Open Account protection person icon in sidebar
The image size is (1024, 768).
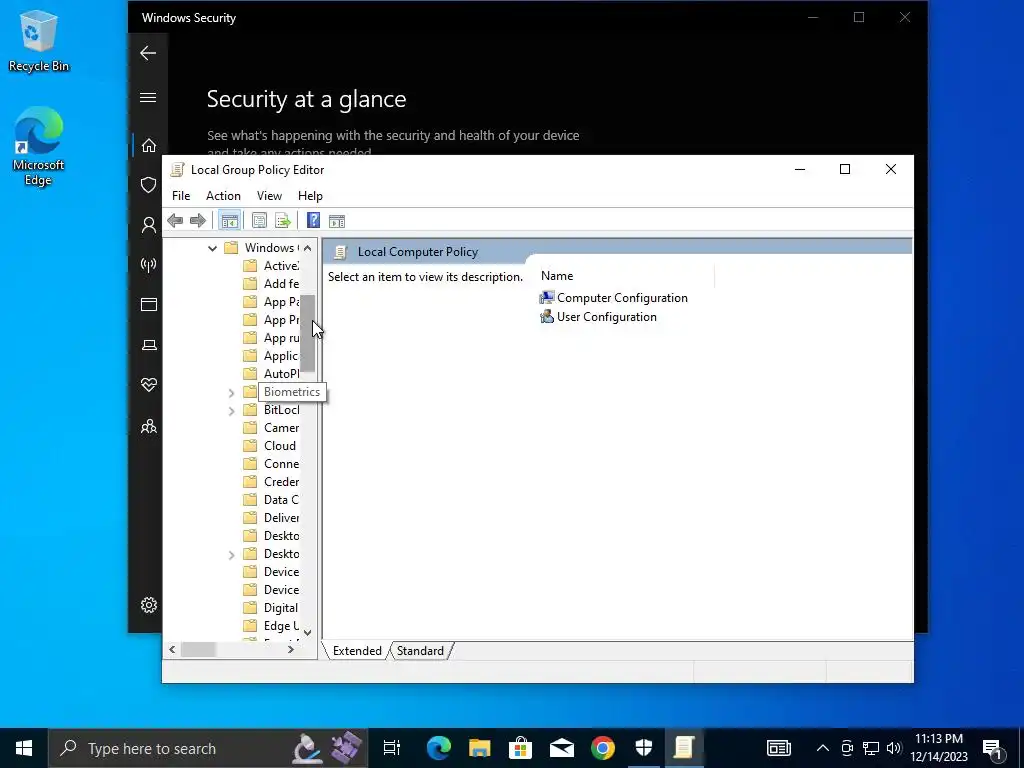[x=149, y=225]
